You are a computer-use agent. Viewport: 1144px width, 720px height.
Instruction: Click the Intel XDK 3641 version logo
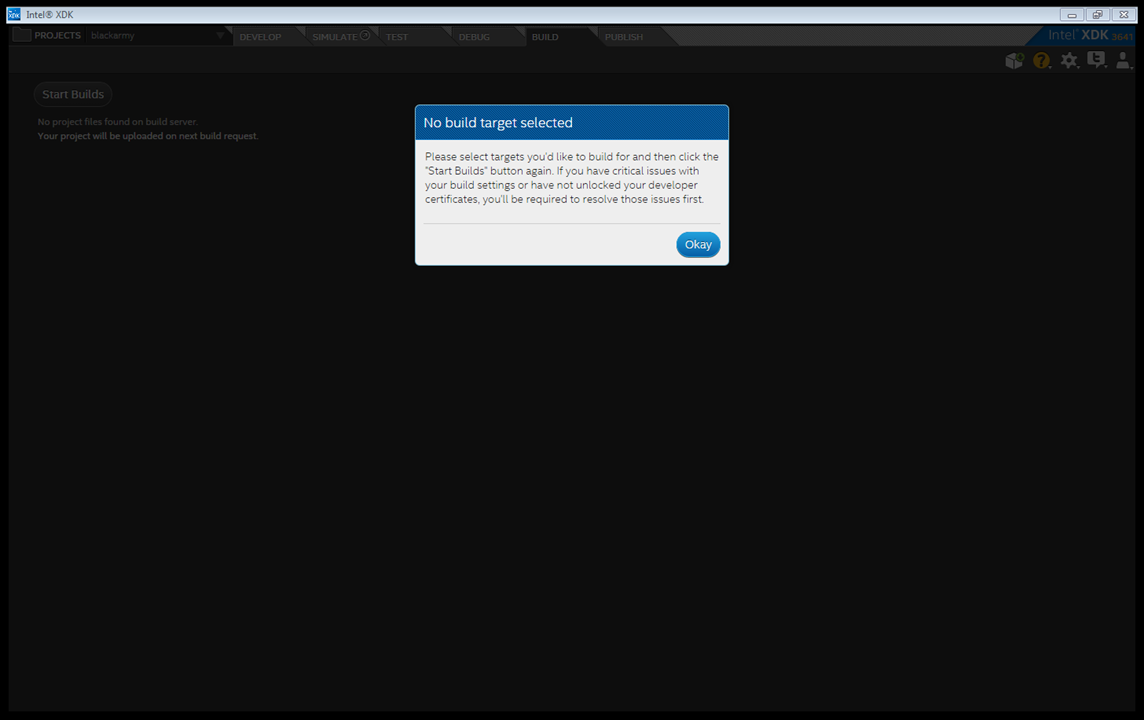[x=1090, y=35]
